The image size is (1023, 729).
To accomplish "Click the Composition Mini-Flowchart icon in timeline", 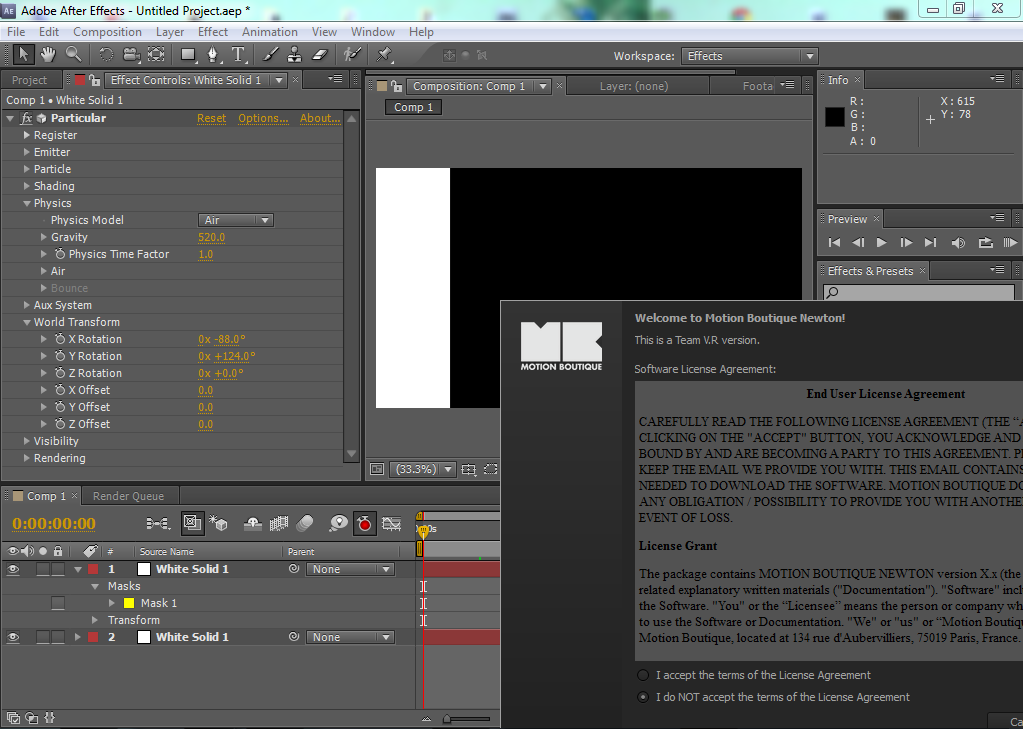I will [158, 523].
